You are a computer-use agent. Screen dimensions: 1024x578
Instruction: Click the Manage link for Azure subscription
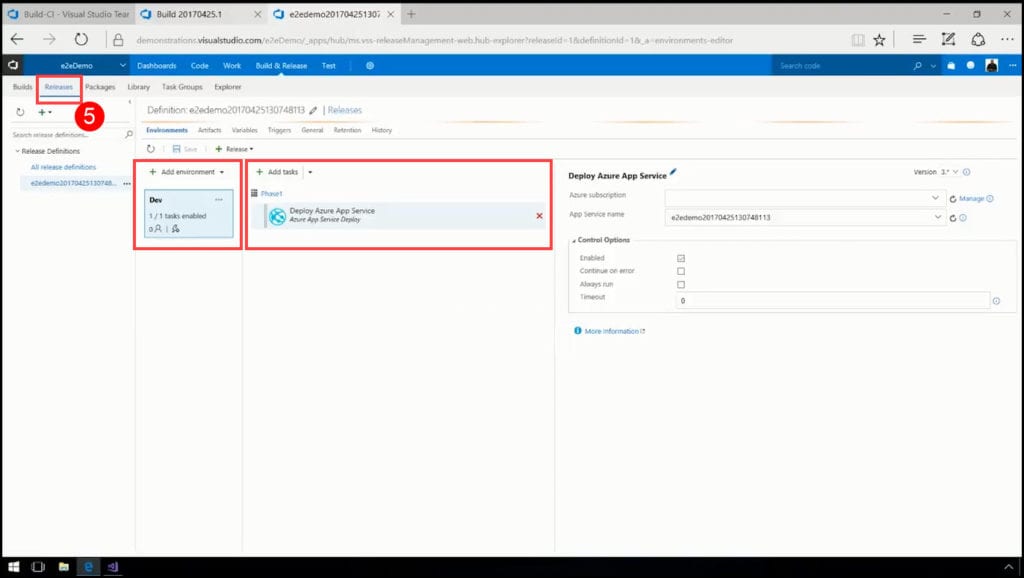[972, 199]
